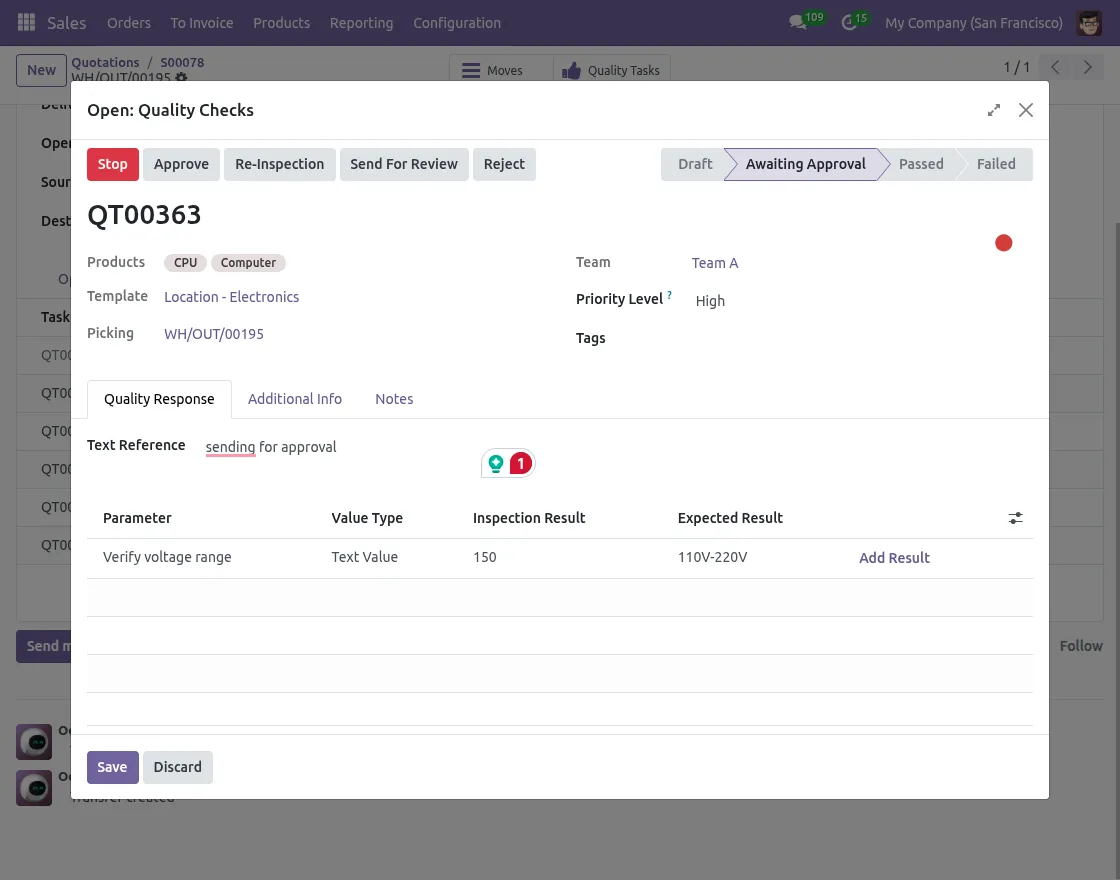Open the apps grid menu icon
This screenshot has height=880, width=1120.
pos(26,22)
